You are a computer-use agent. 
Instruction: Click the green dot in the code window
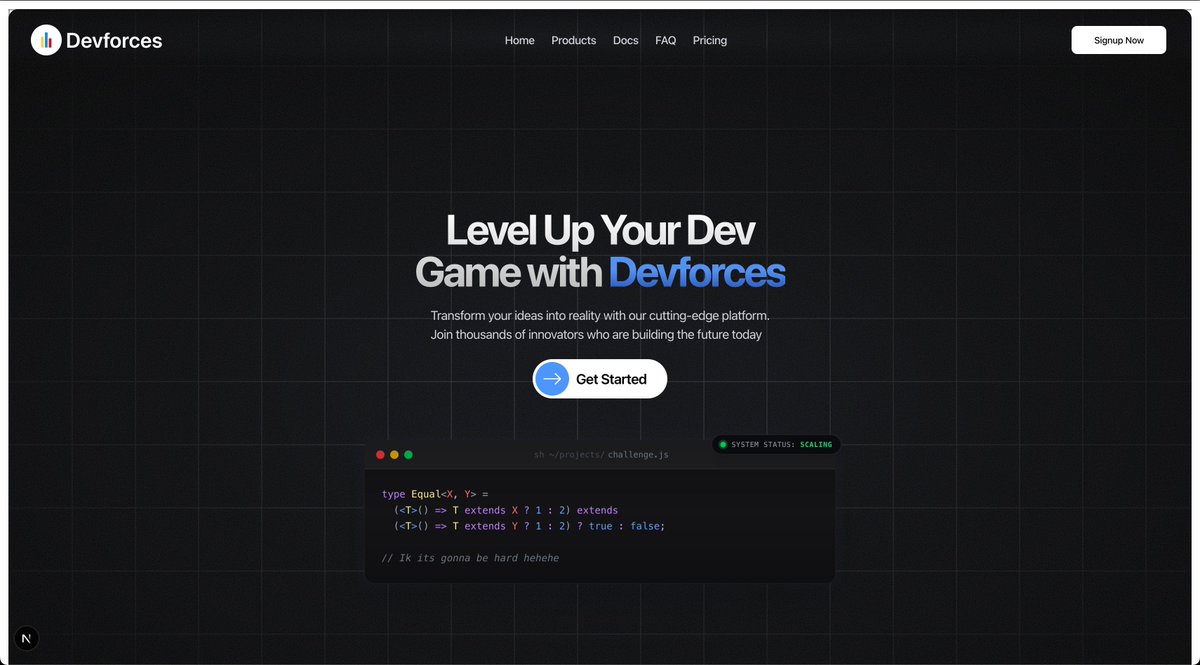[x=408, y=455]
